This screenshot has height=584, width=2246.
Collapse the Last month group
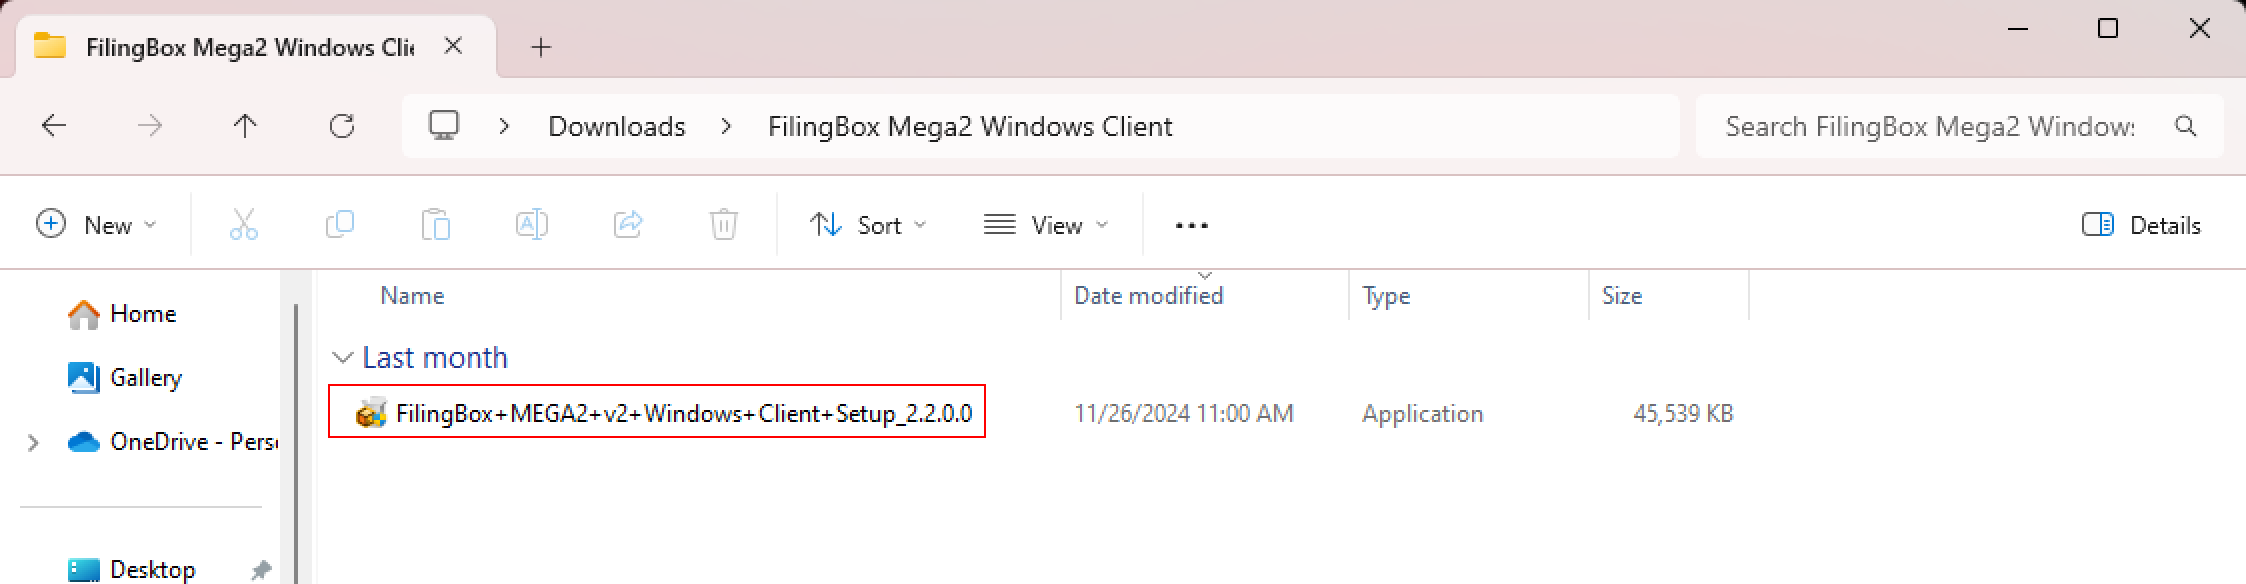click(x=343, y=358)
